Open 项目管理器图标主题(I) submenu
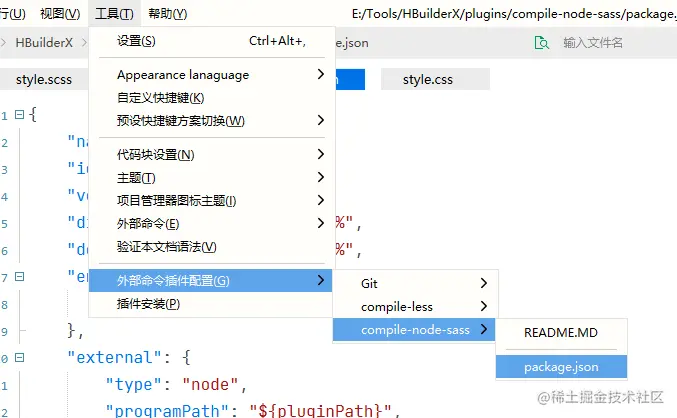 pos(212,200)
